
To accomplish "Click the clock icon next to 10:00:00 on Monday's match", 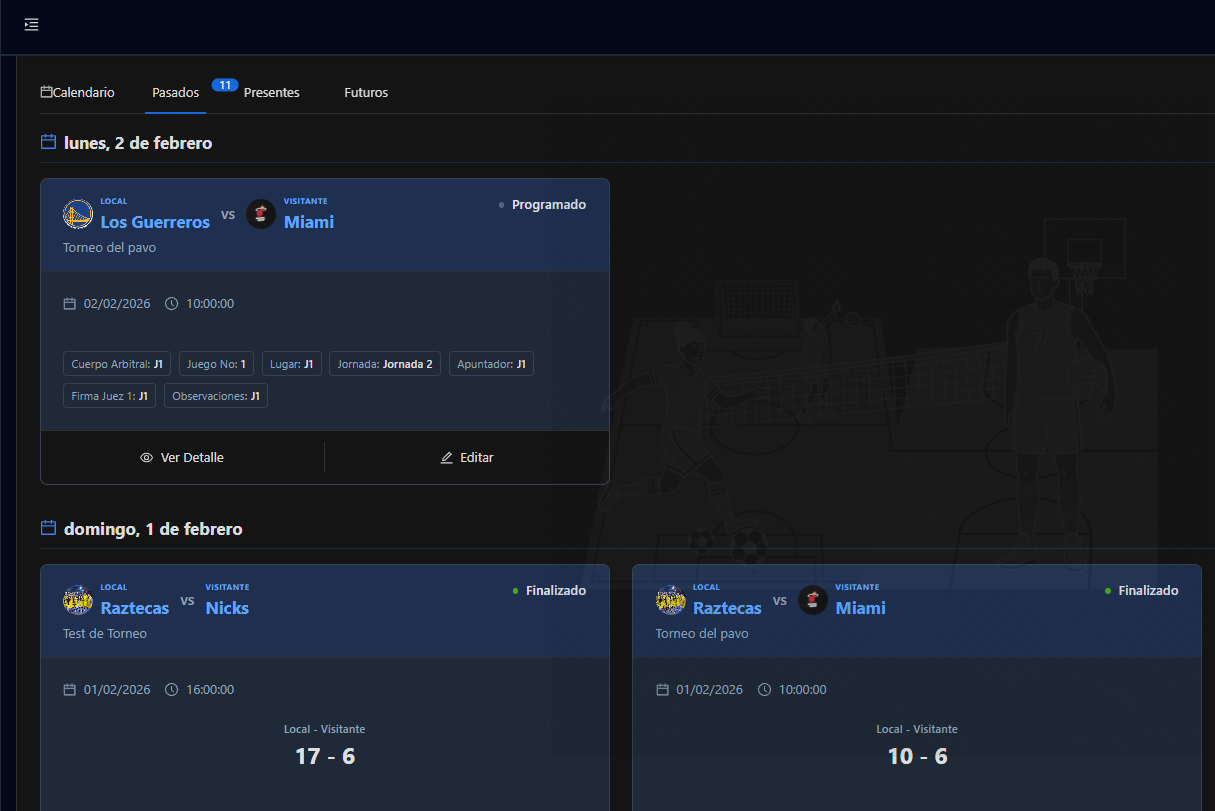I will (x=171, y=304).
